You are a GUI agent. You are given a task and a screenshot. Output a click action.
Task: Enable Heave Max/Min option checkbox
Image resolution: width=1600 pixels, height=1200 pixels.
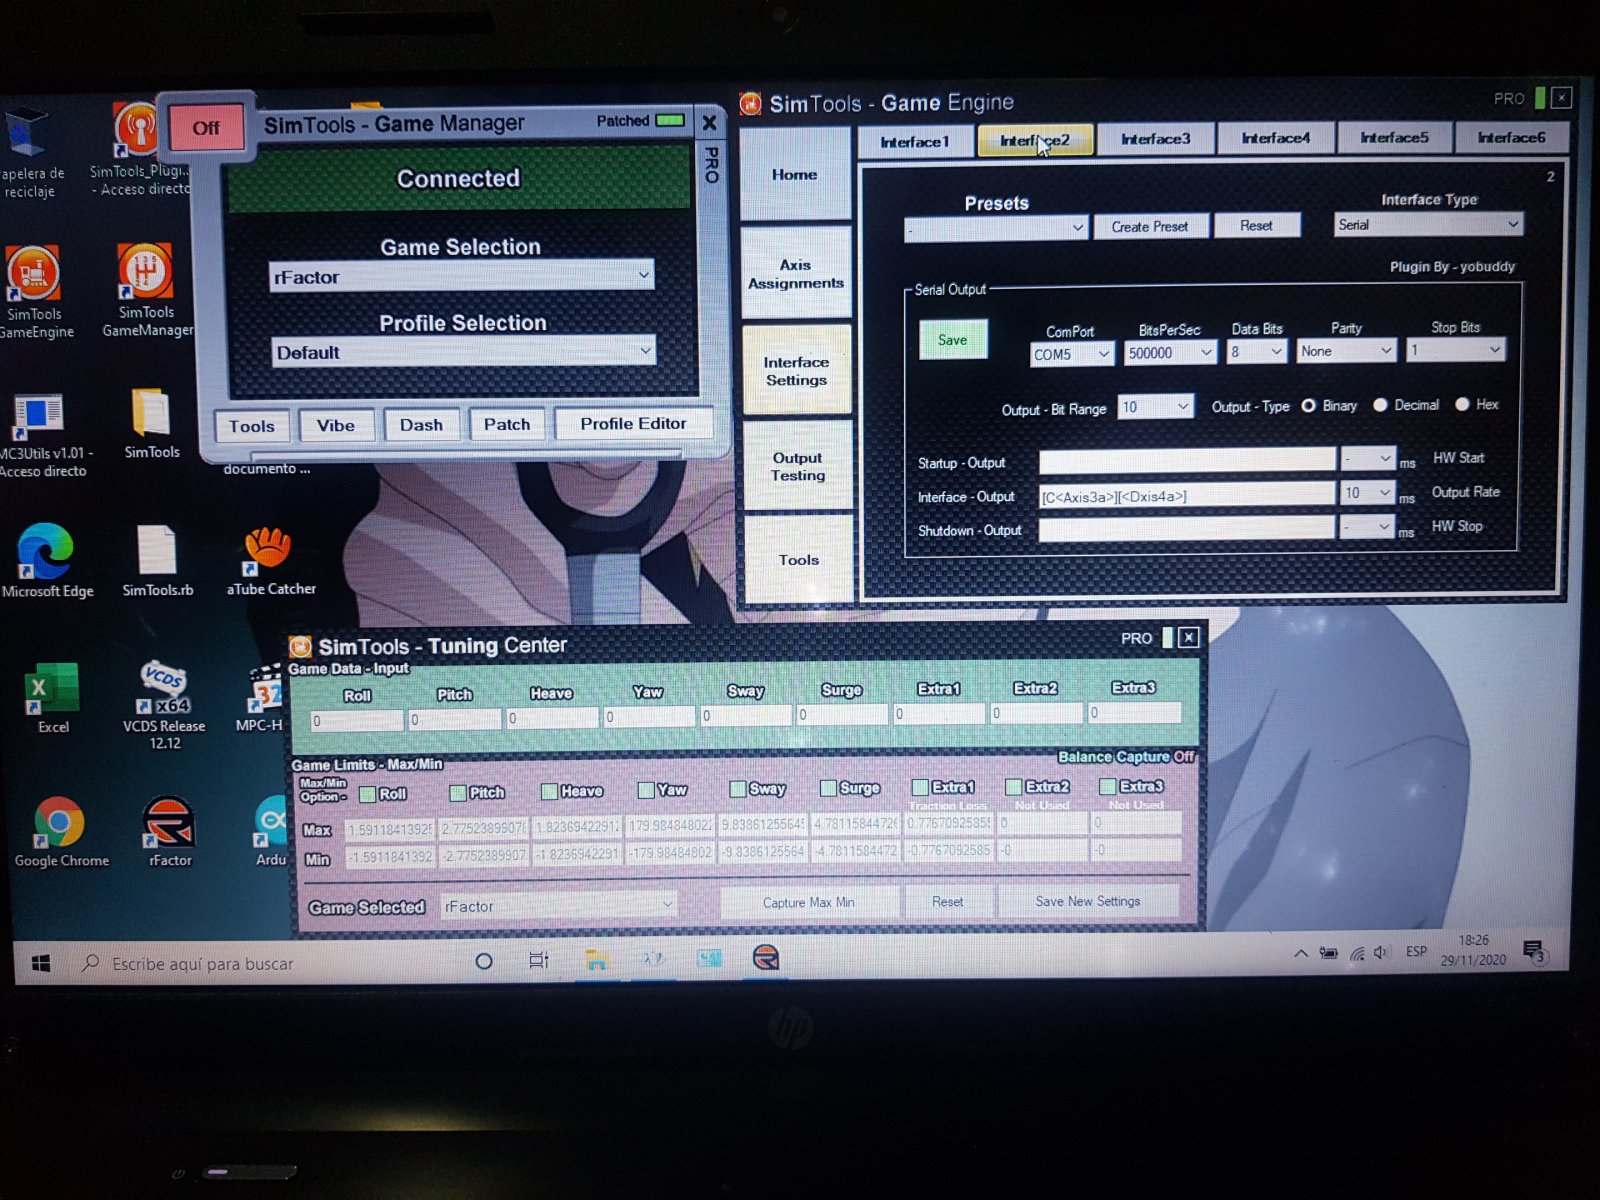click(549, 792)
